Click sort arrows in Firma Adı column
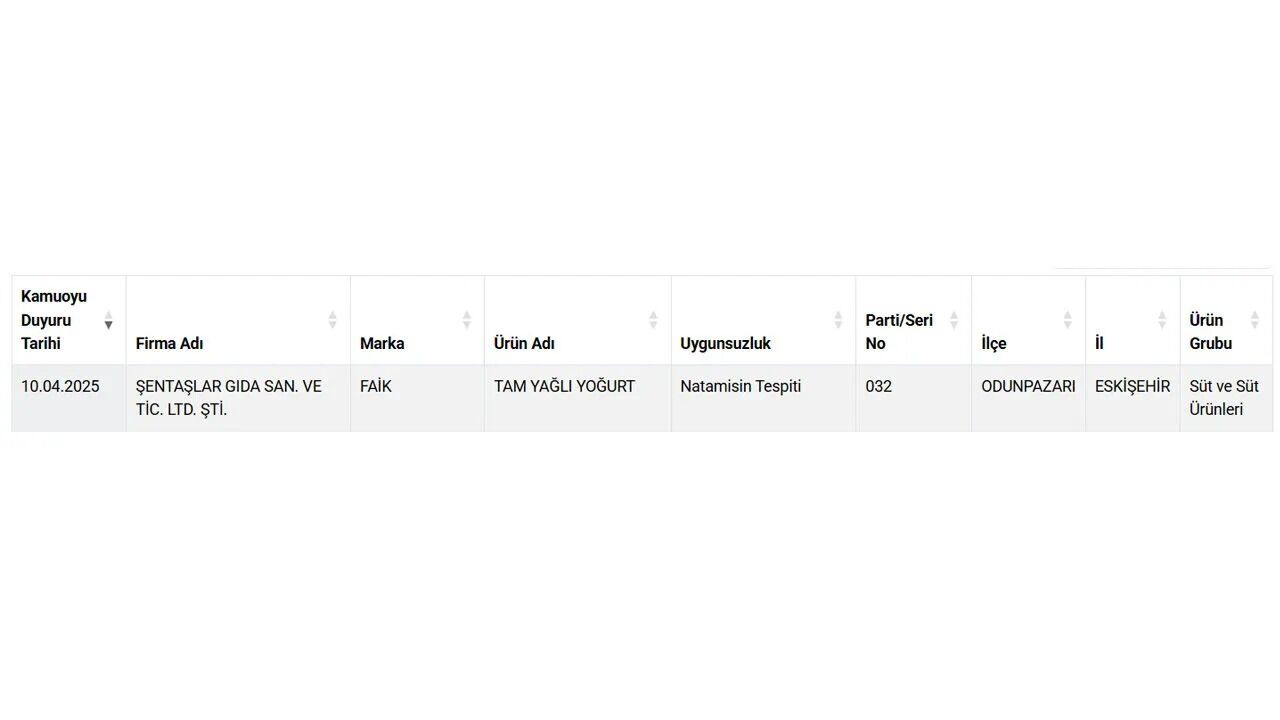Screen dimensions: 1280x720 coord(332,320)
